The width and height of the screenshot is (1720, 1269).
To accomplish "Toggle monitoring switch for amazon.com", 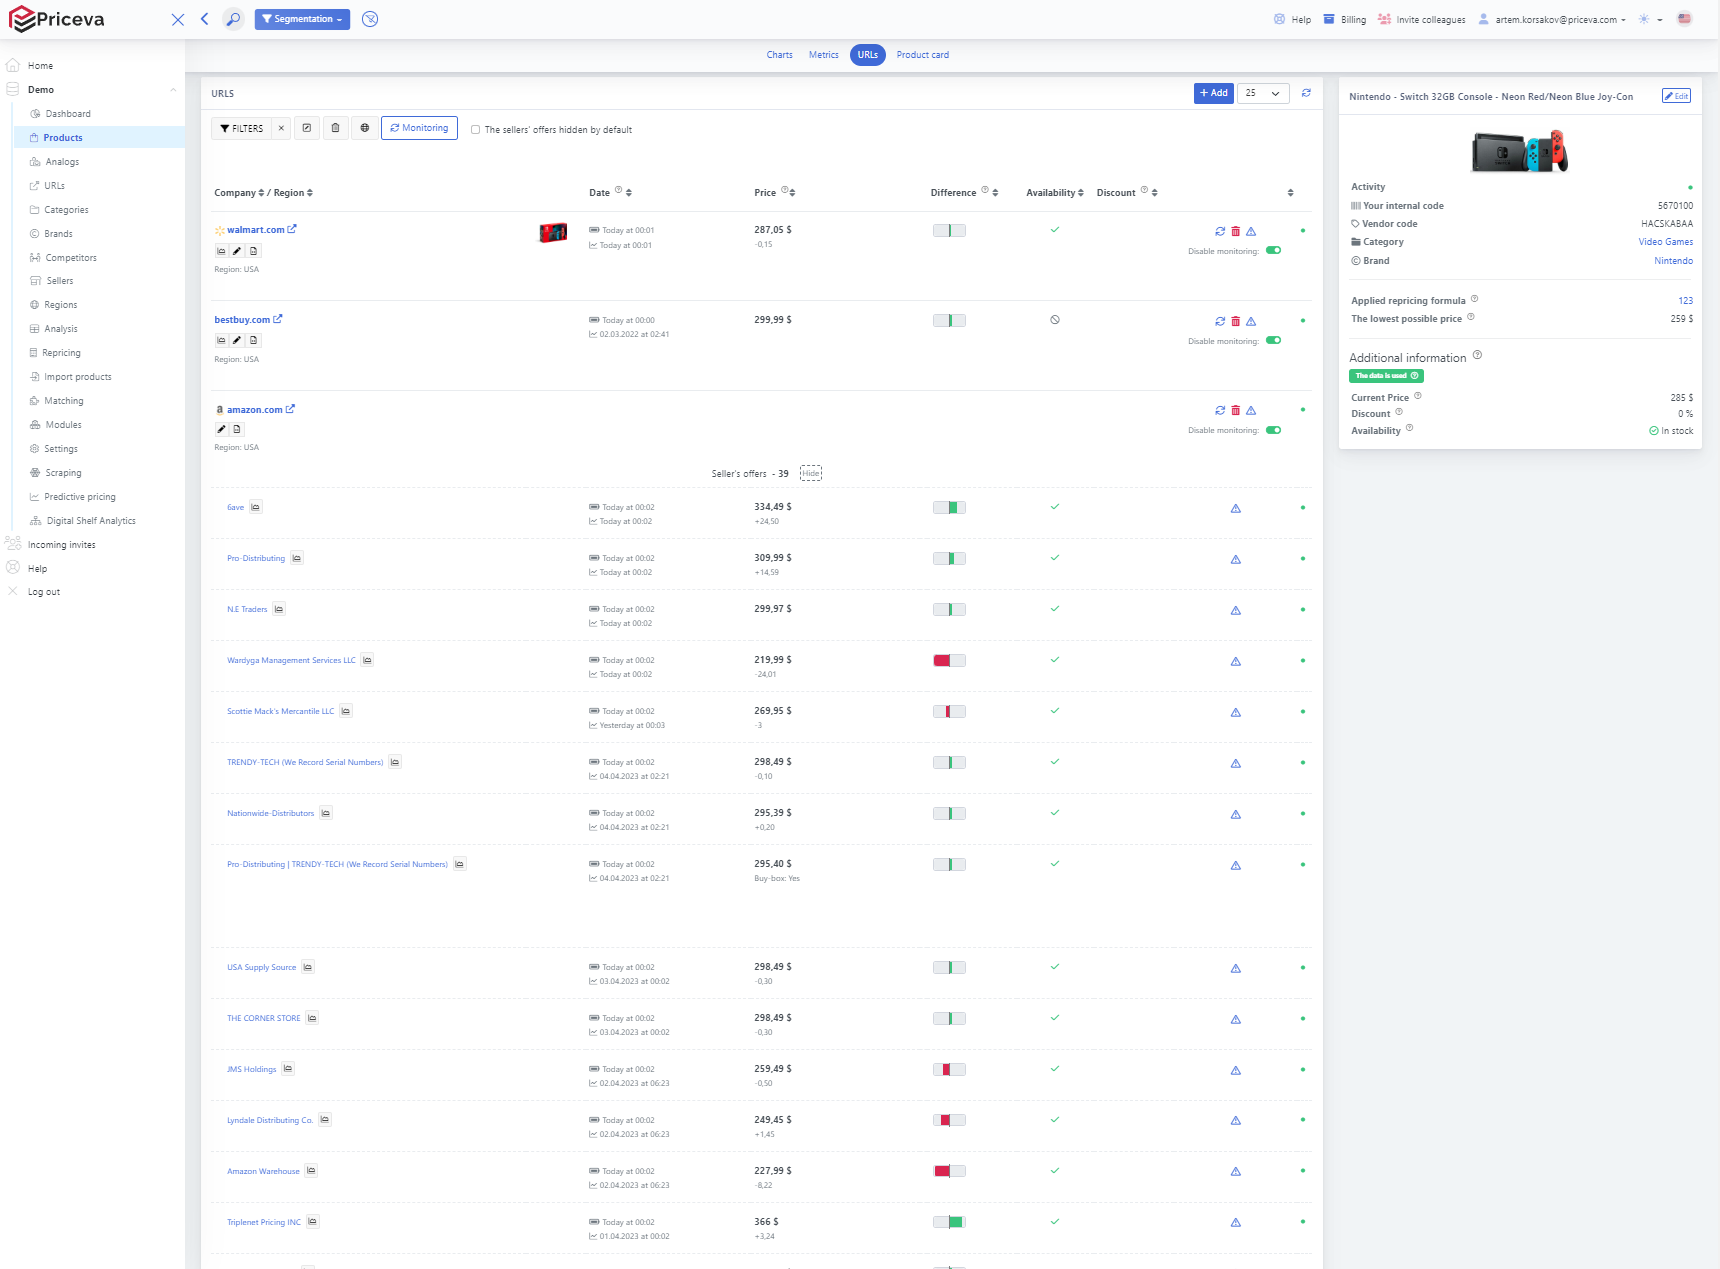I will click(x=1273, y=430).
